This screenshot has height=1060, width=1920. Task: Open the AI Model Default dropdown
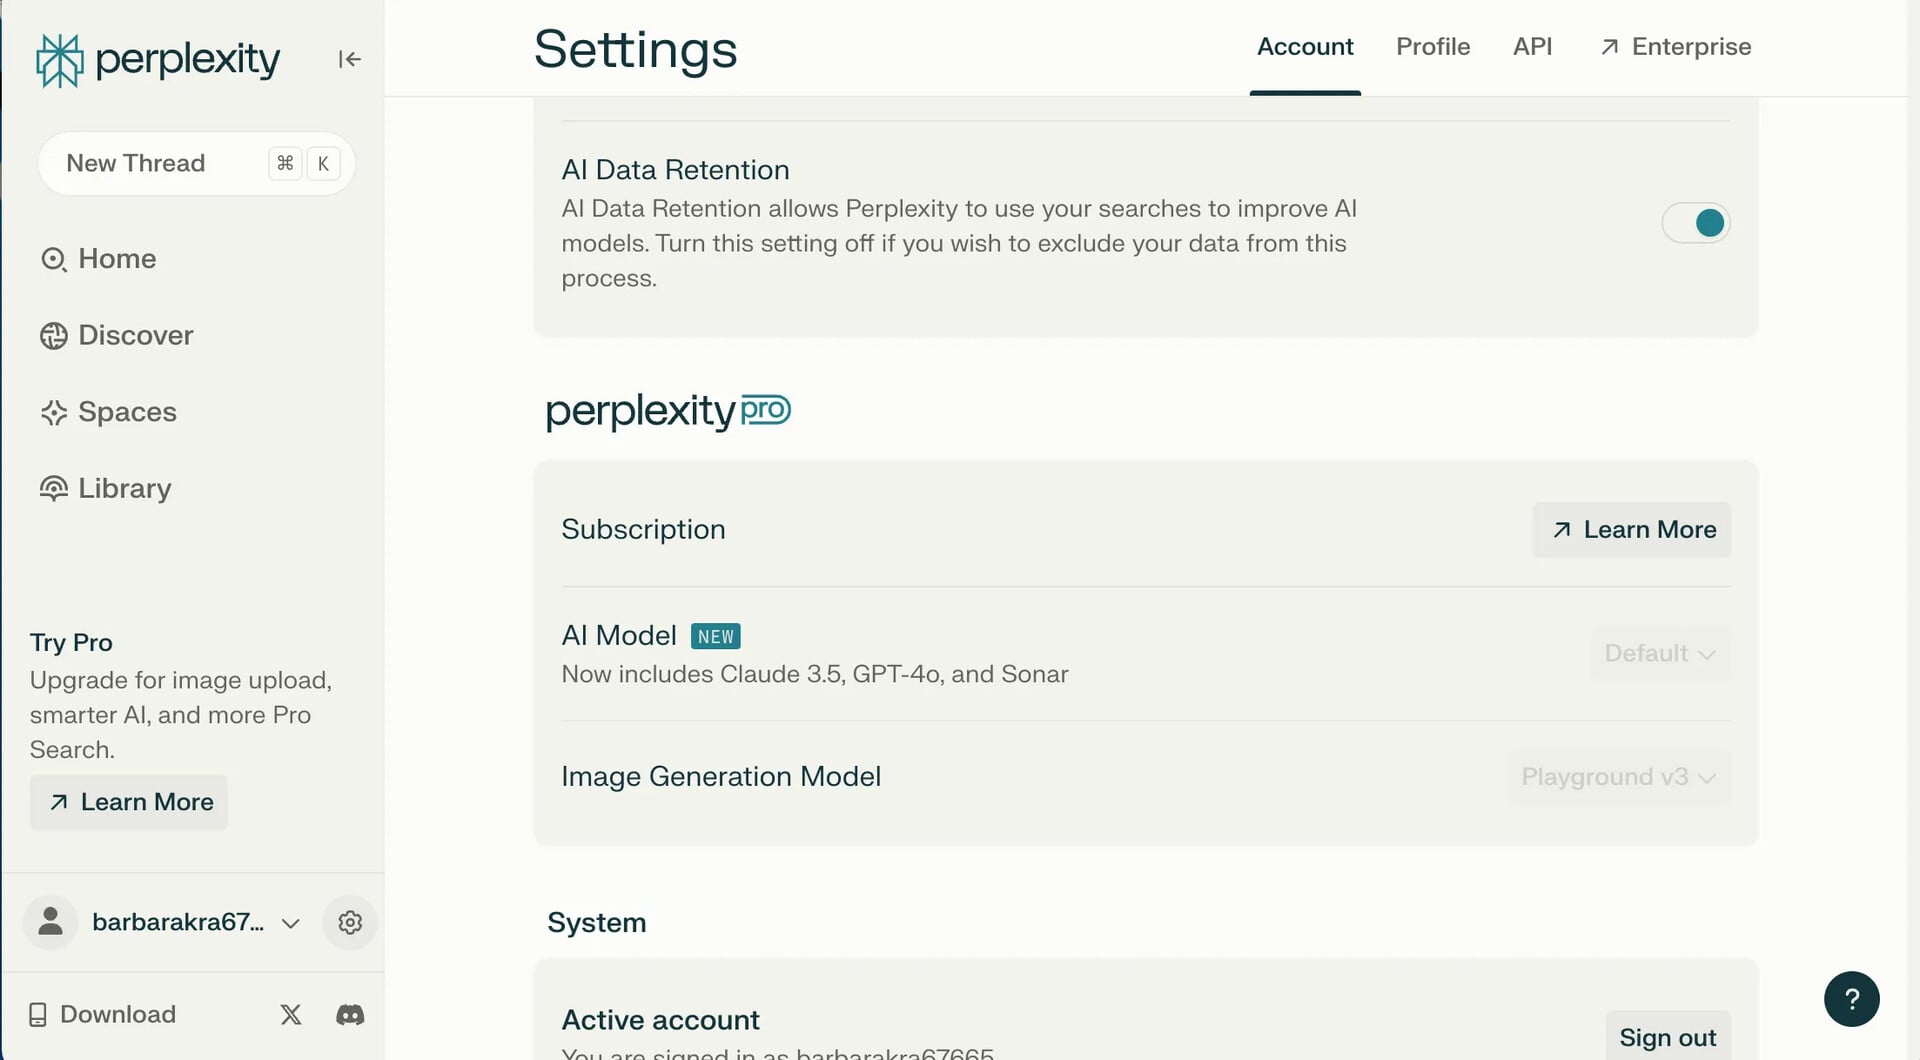tap(1660, 653)
